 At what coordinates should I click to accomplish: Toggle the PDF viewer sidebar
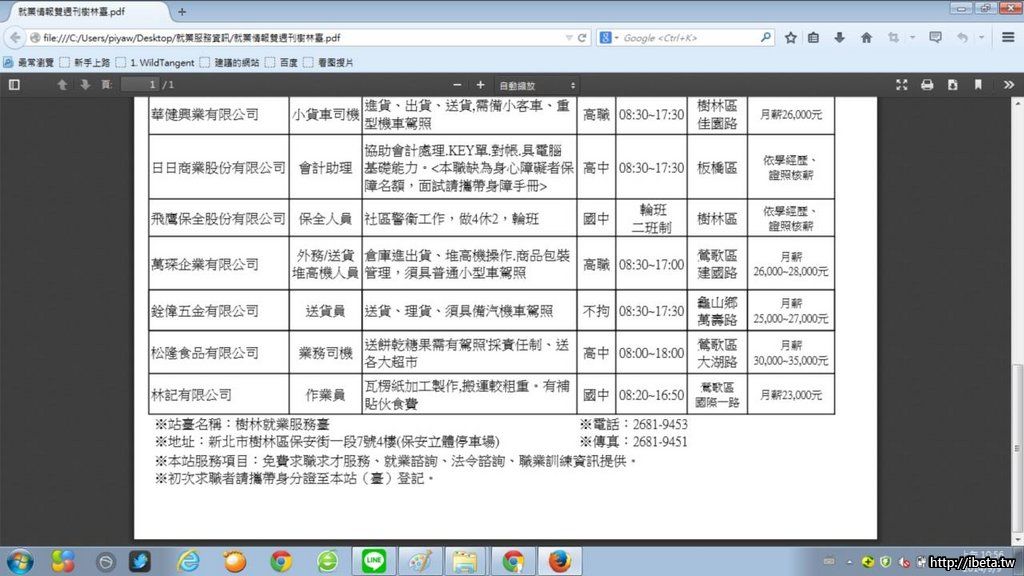pyautogui.click(x=14, y=85)
